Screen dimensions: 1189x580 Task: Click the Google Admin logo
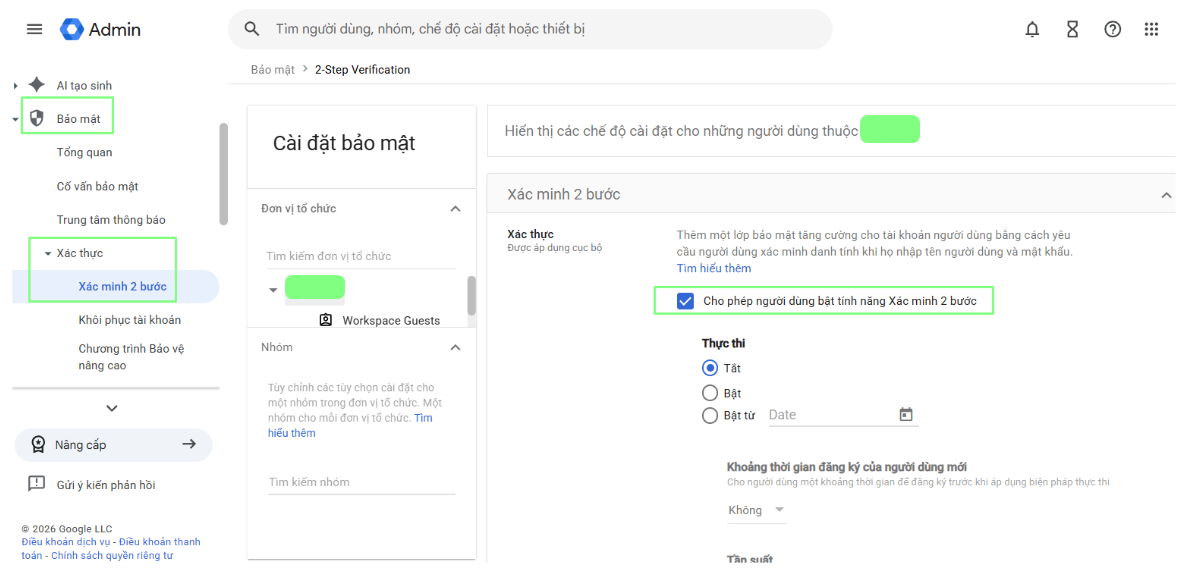point(101,30)
